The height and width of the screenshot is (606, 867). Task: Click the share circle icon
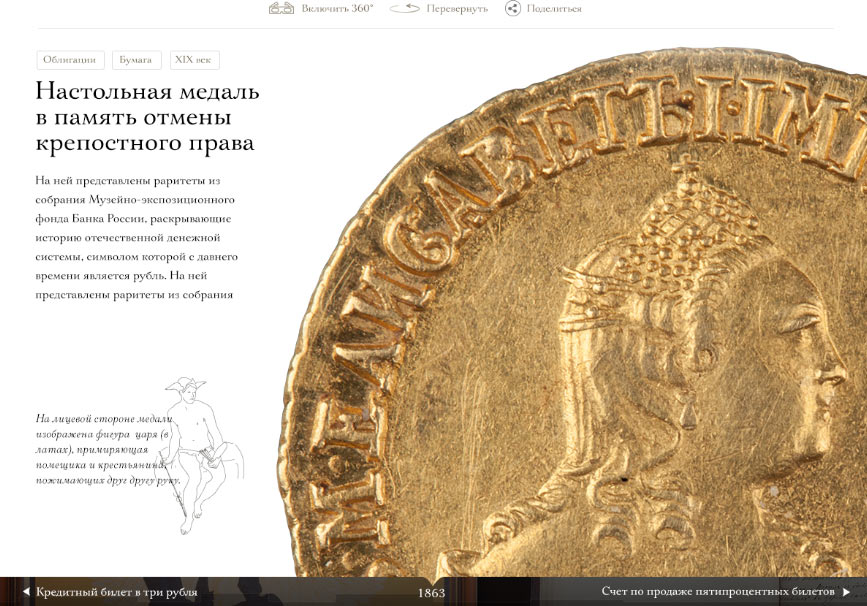(x=513, y=9)
